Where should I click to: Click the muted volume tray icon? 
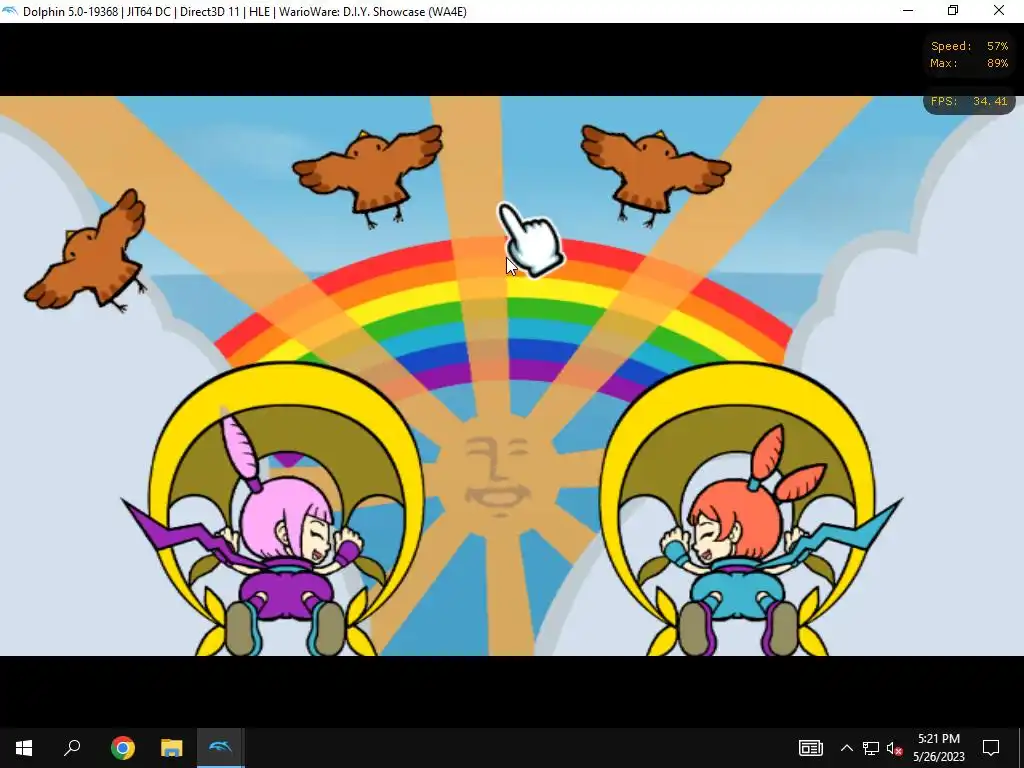tap(895, 748)
